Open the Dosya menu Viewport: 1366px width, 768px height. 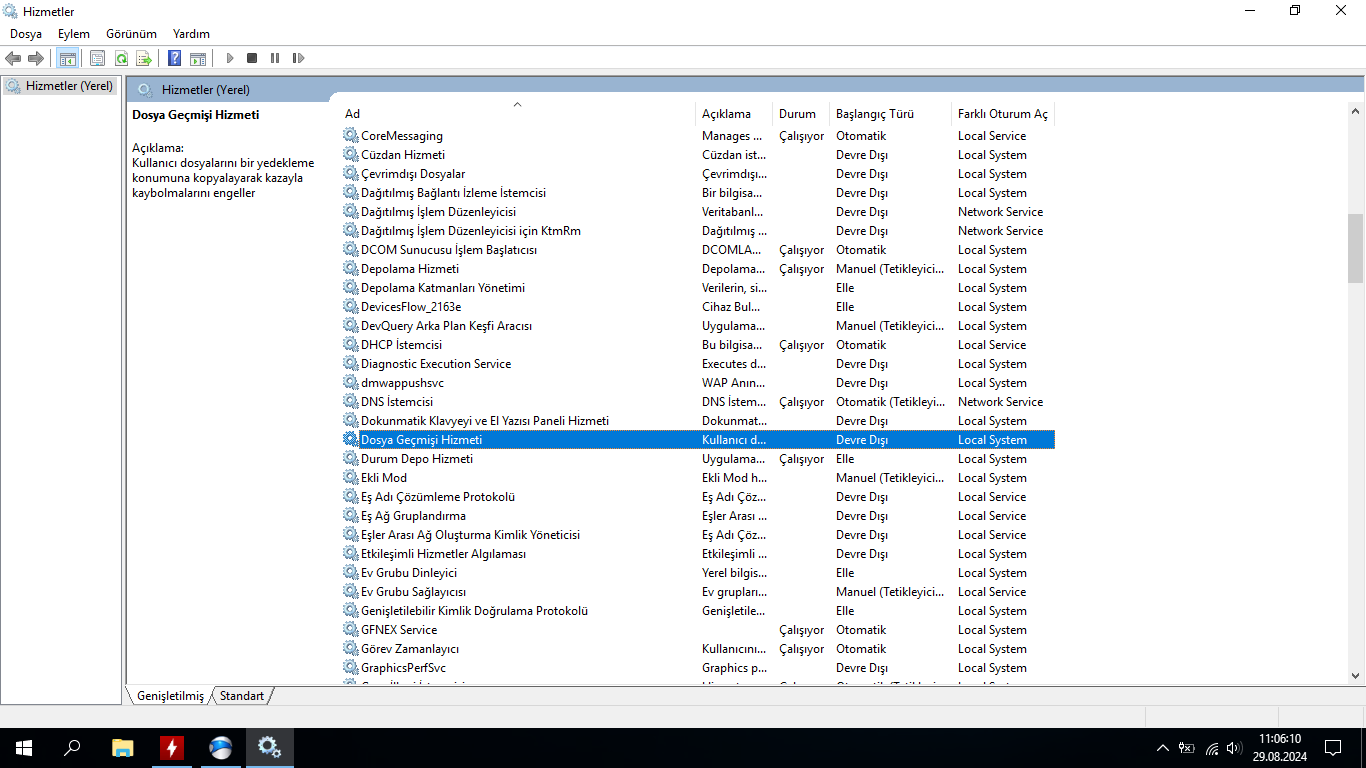[x=26, y=34]
